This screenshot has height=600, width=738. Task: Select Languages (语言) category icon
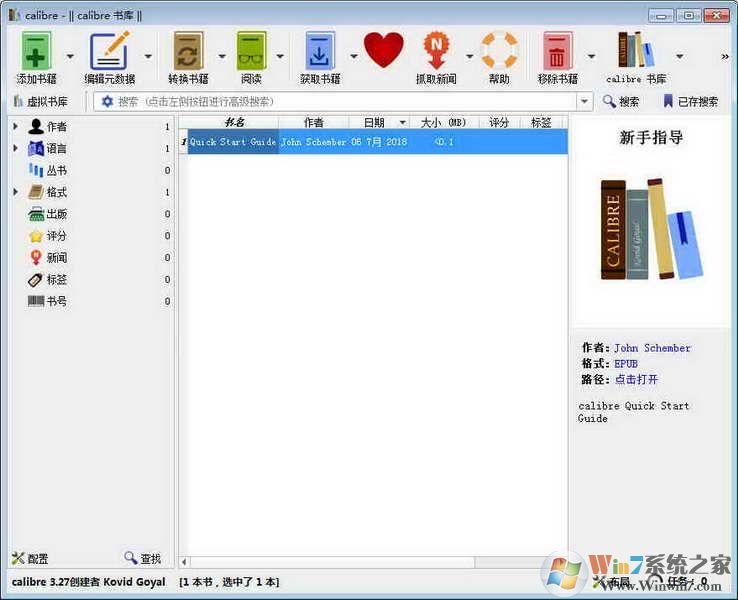36,149
